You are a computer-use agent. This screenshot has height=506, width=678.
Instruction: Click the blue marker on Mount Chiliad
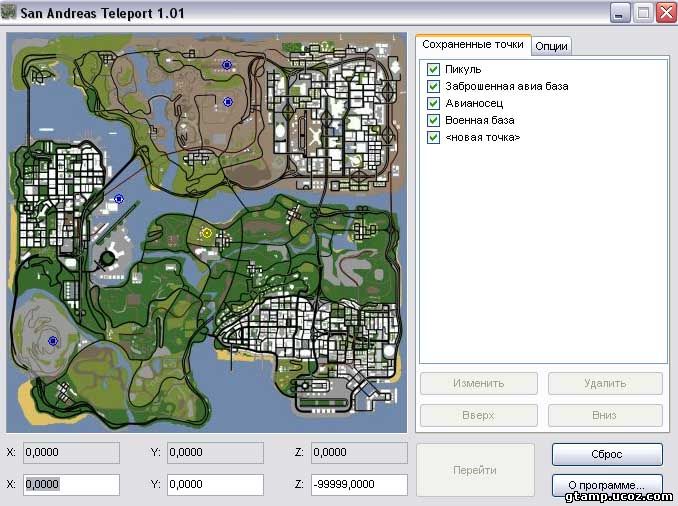(53, 341)
